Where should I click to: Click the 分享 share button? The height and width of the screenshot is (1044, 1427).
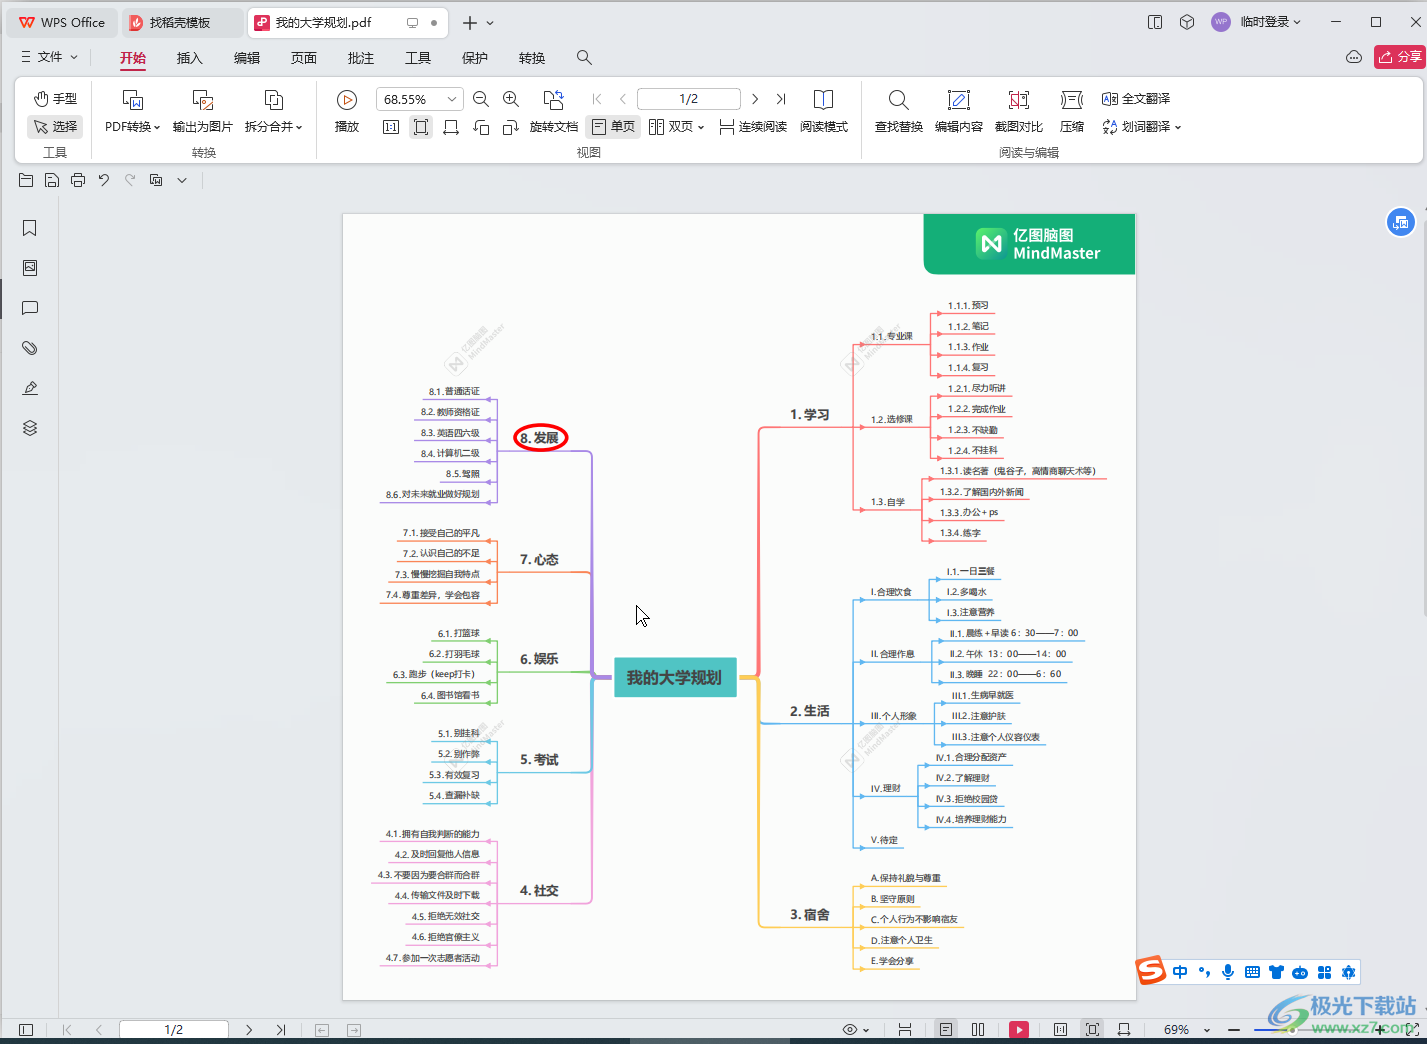(1399, 57)
